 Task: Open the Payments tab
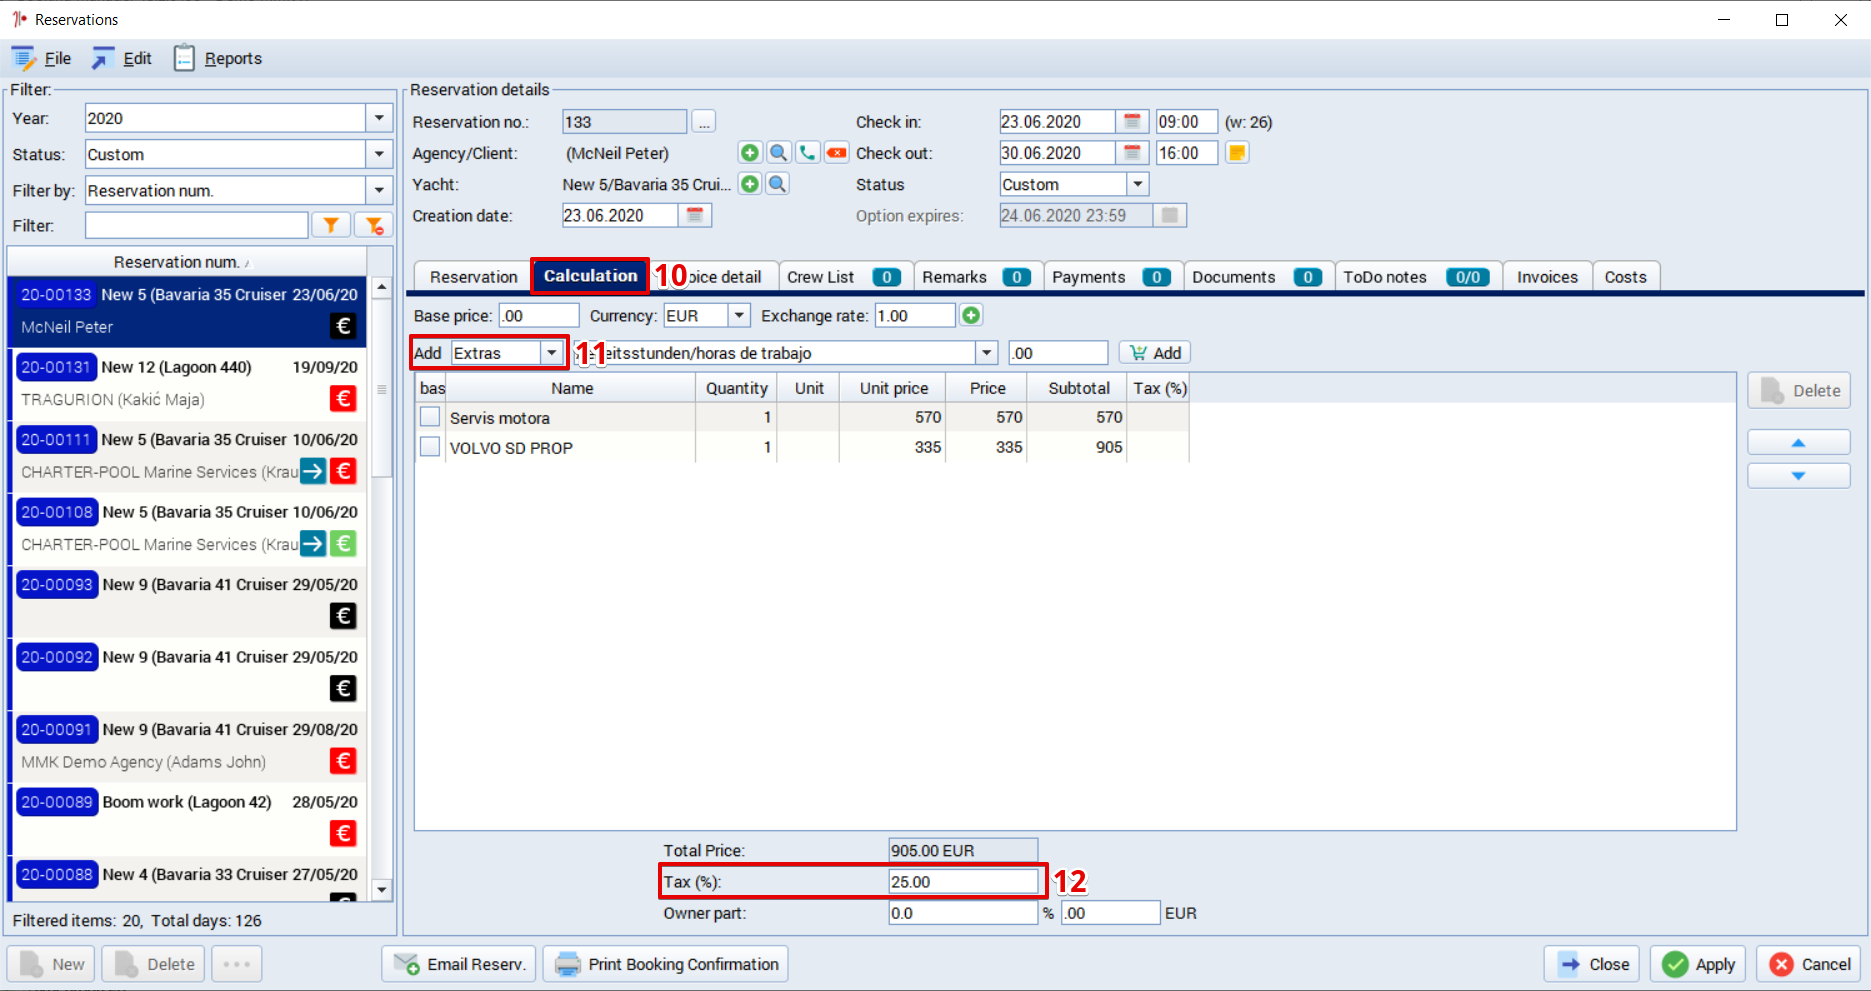[1113, 277]
